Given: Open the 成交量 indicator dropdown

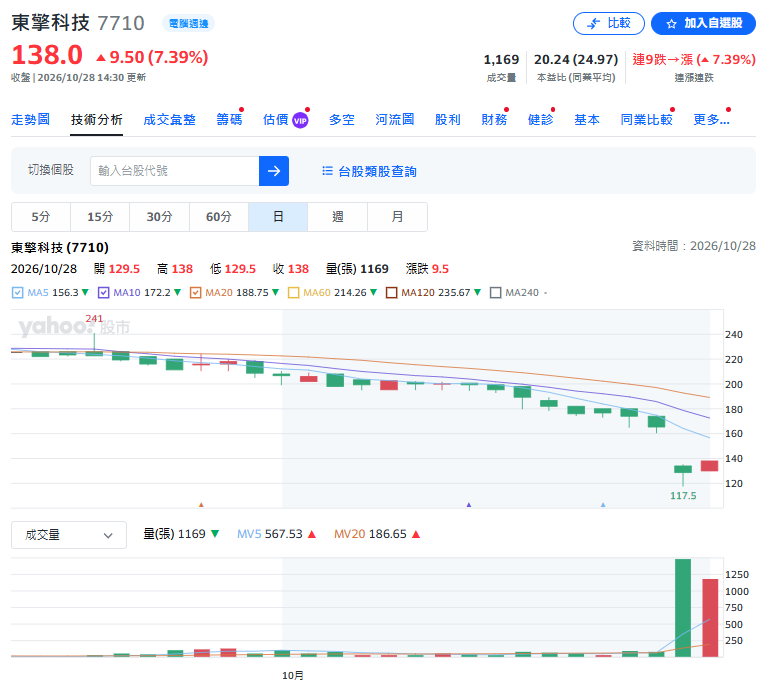Looking at the screenshot, I should [x=69, y=535].
